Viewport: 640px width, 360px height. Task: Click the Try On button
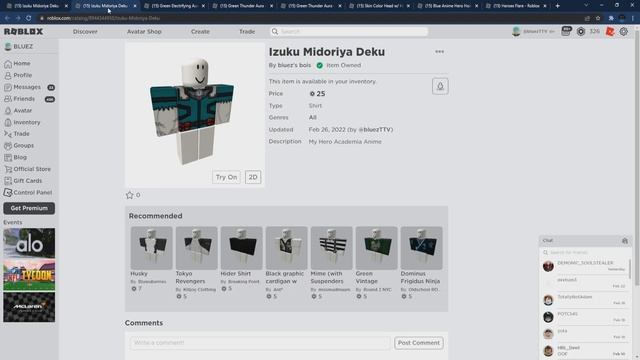tap(226, 177)
